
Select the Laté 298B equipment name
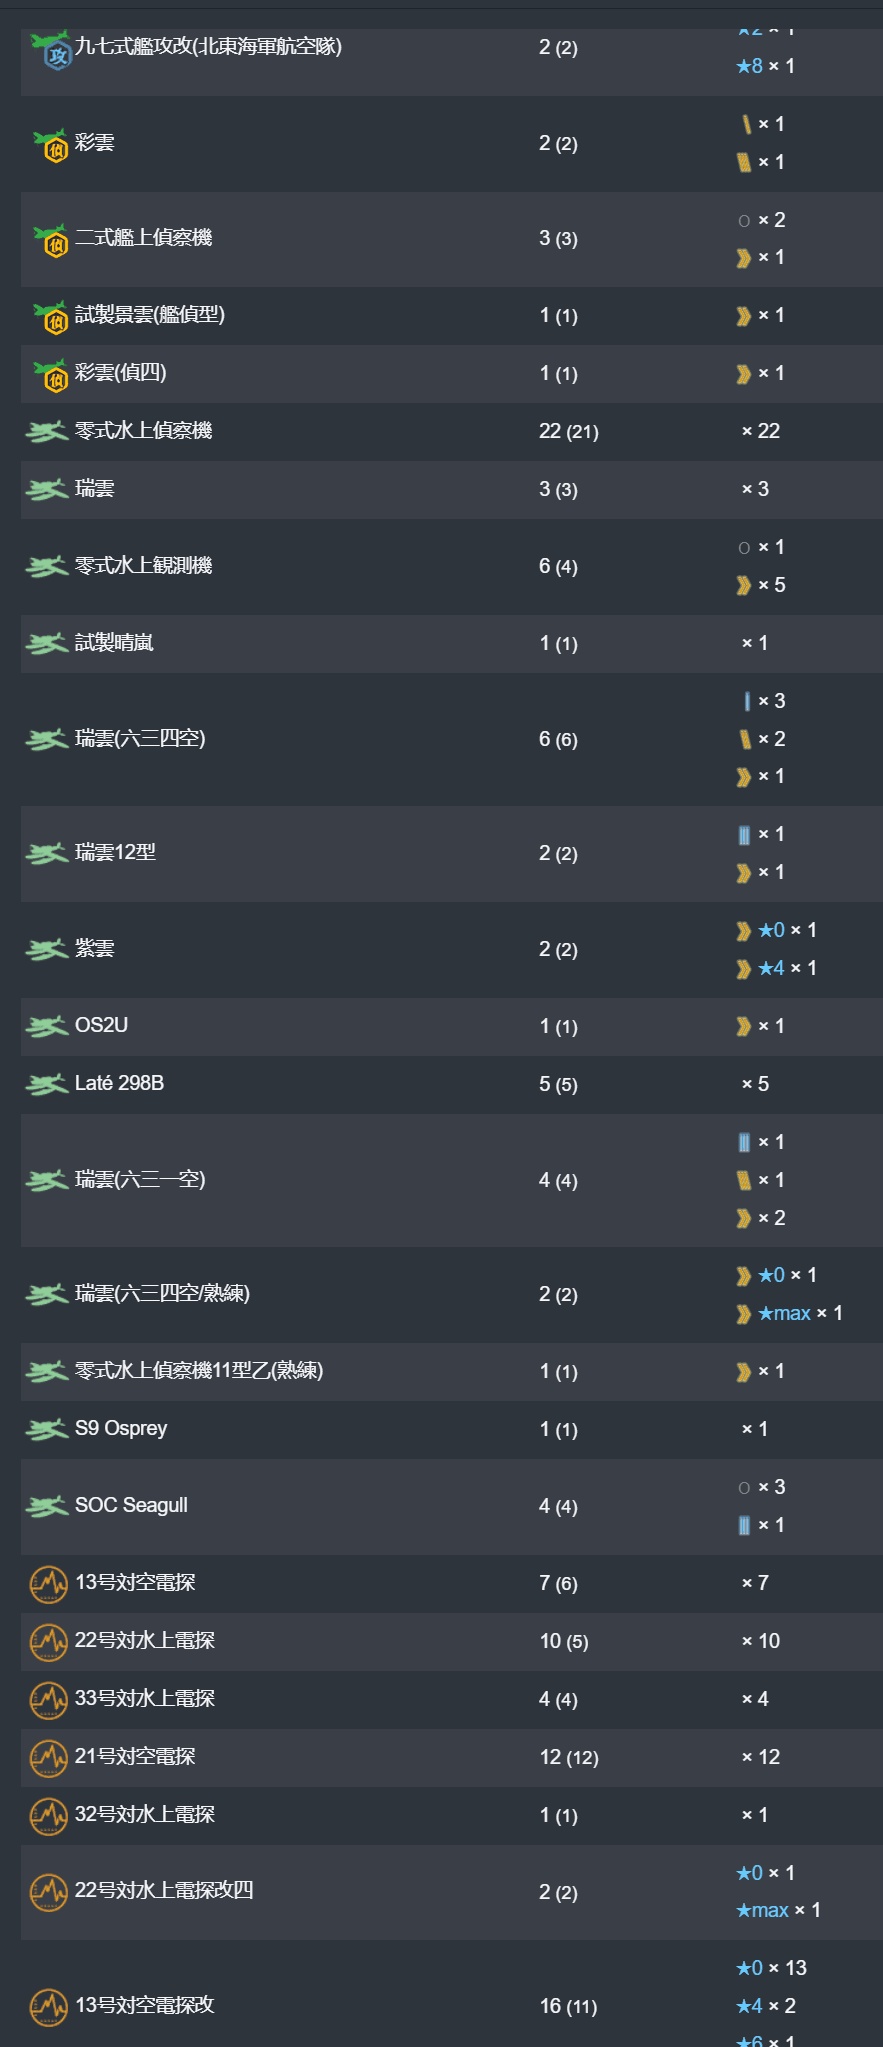point(119,1083)
